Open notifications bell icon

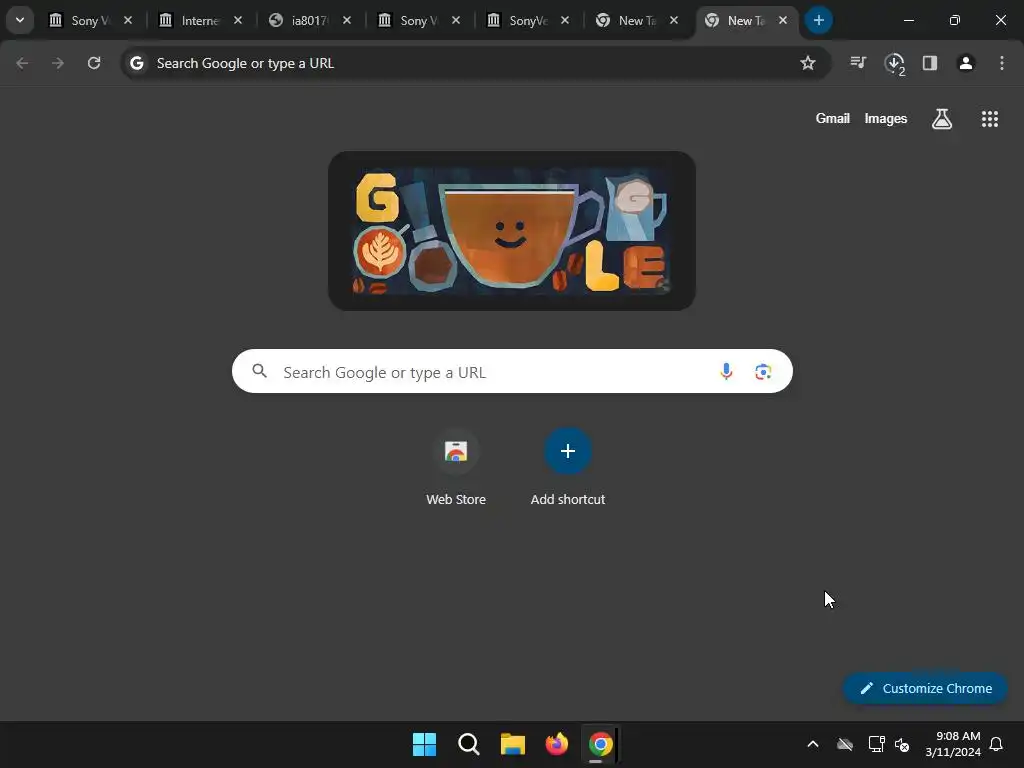point(997,744)
